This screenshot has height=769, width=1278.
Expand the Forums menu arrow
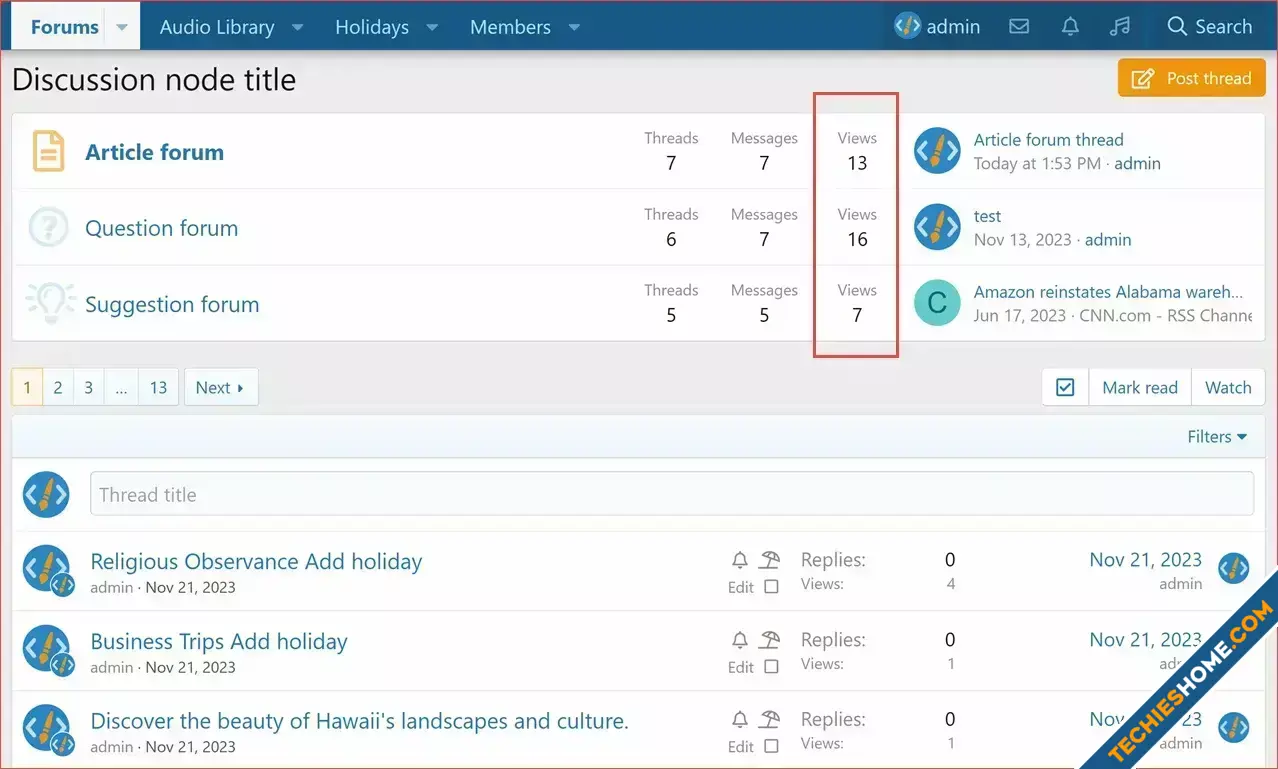[x=122, y=27]
